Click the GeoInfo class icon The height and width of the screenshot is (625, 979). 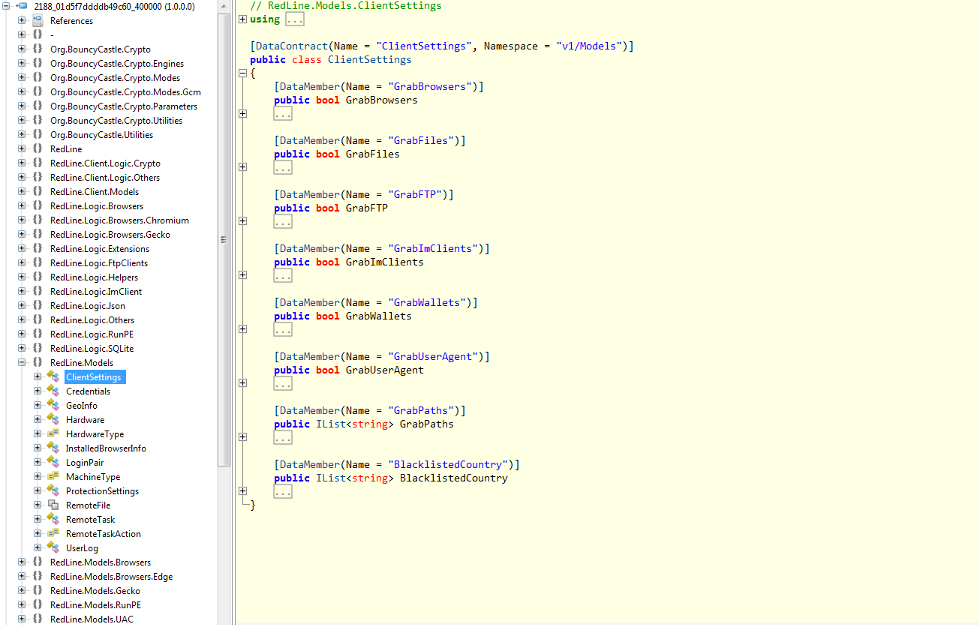[x=53, y=405]
